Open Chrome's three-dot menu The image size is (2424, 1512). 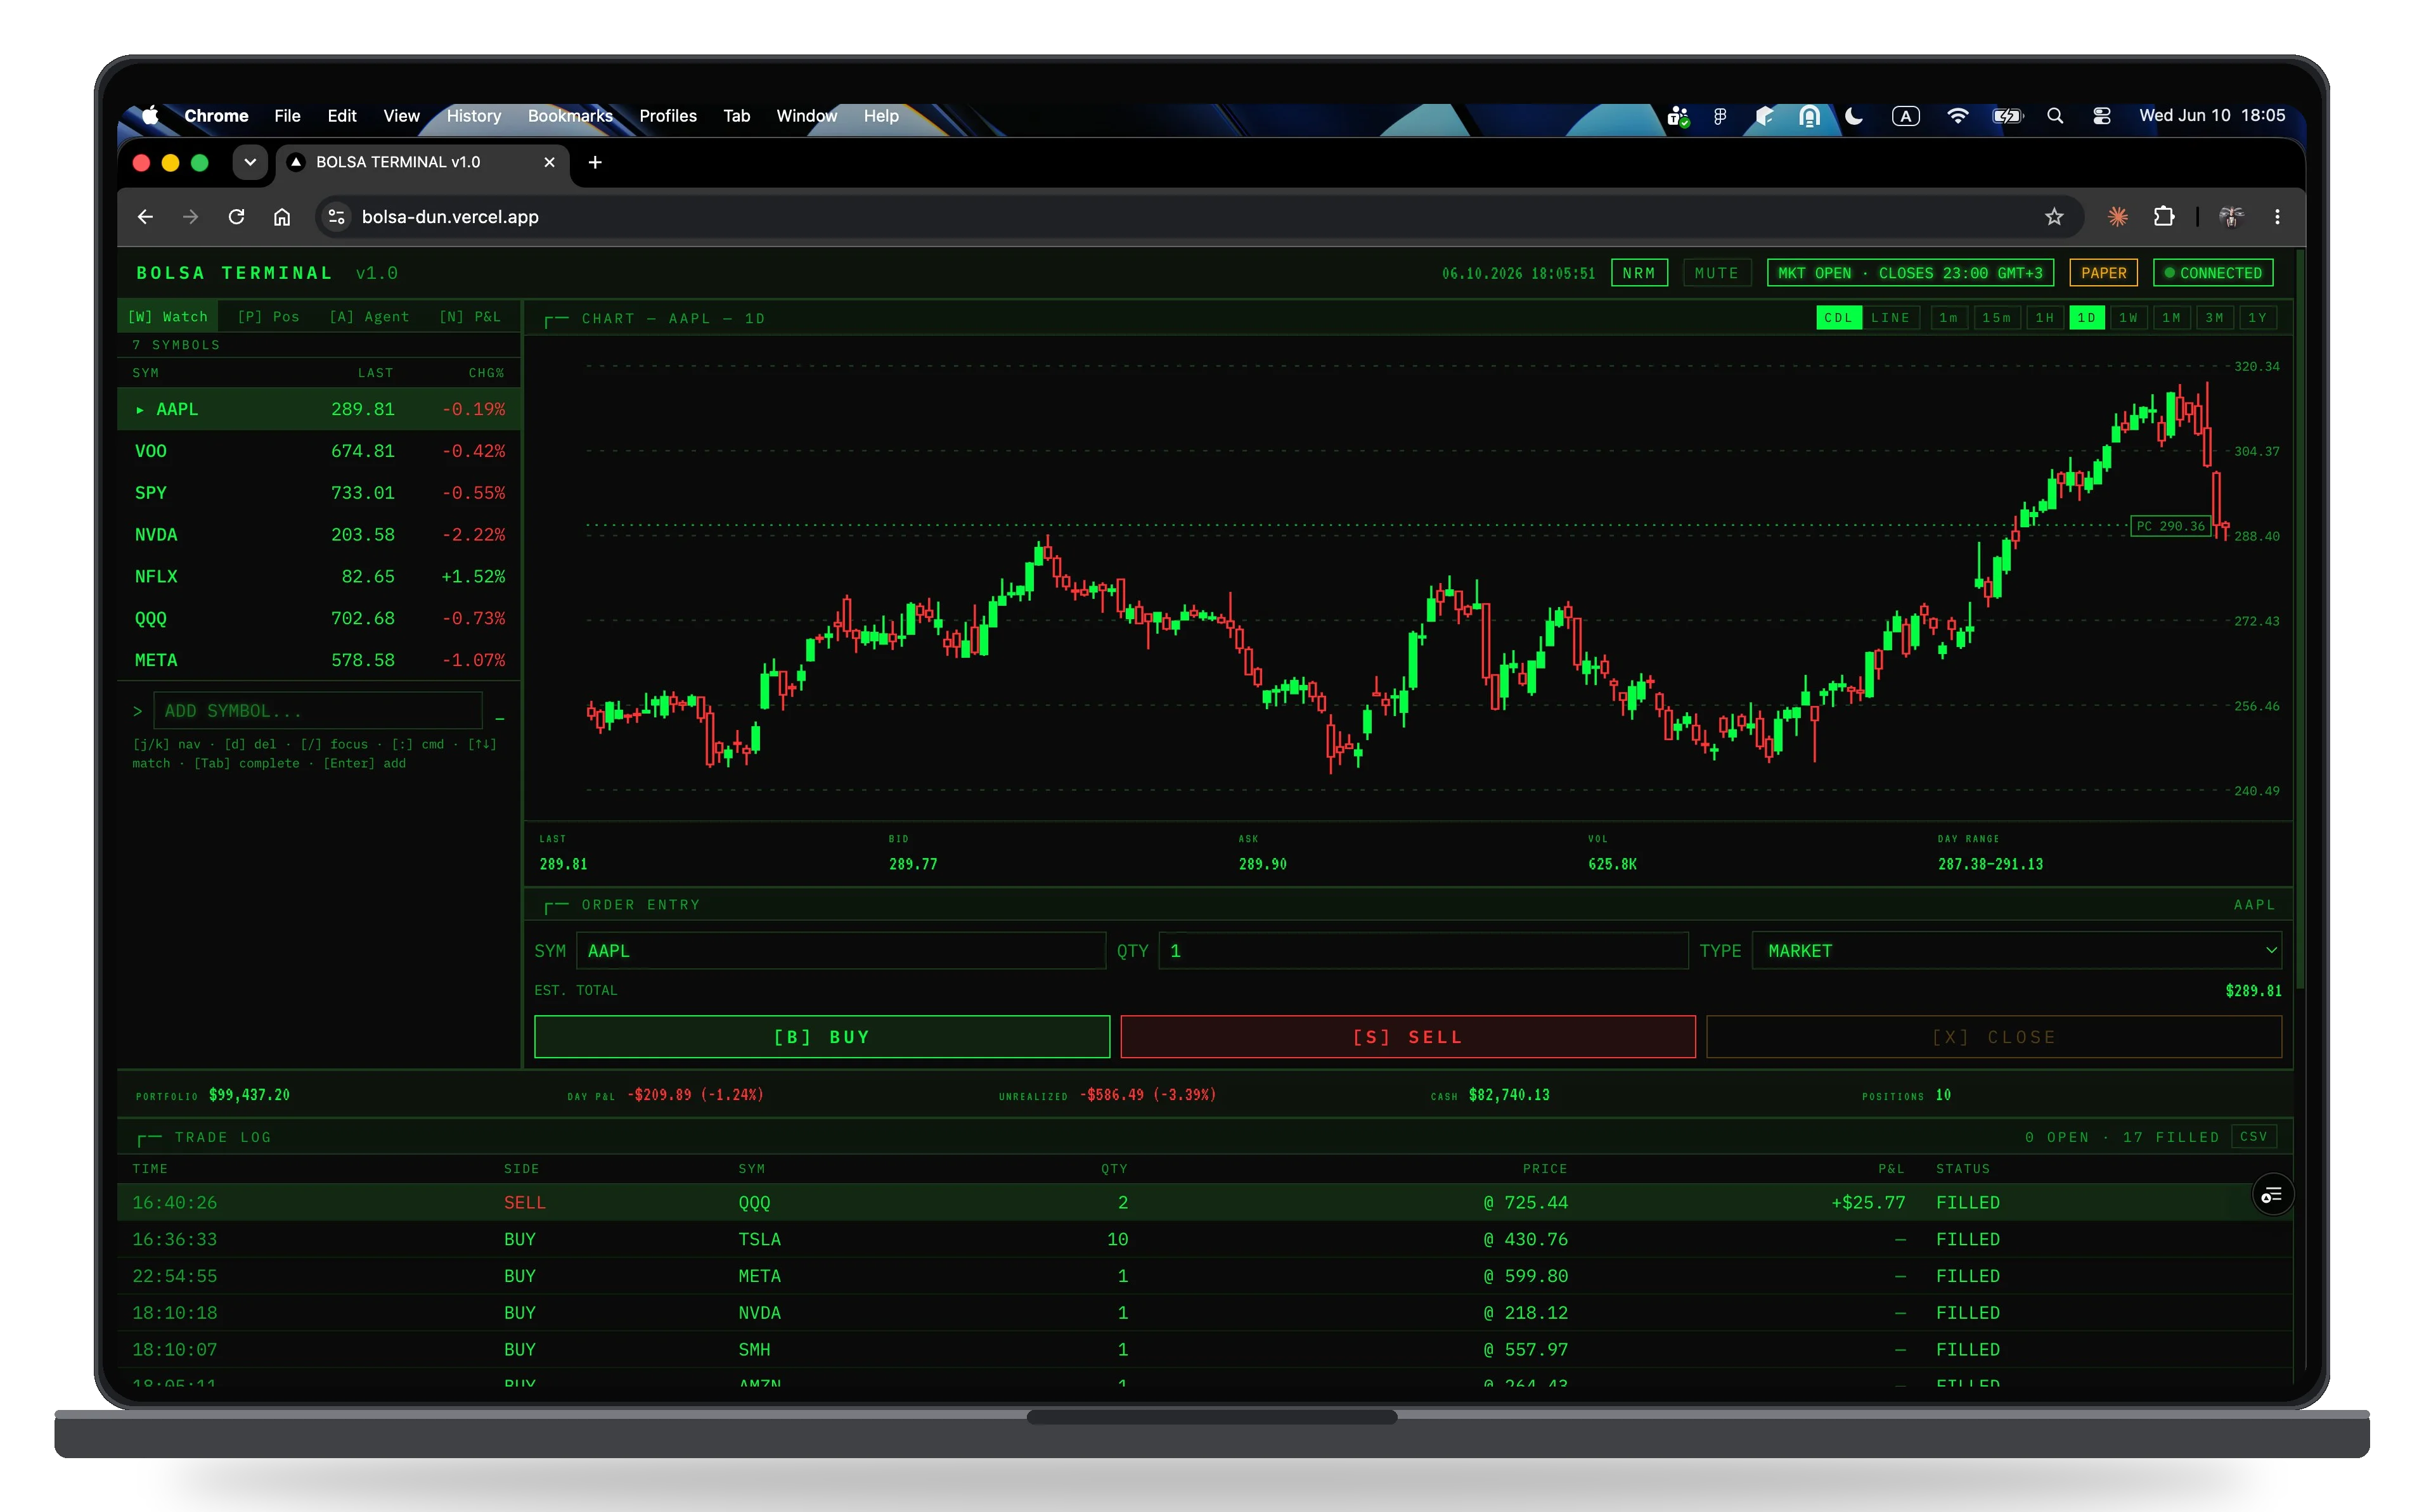[2277, 217]
